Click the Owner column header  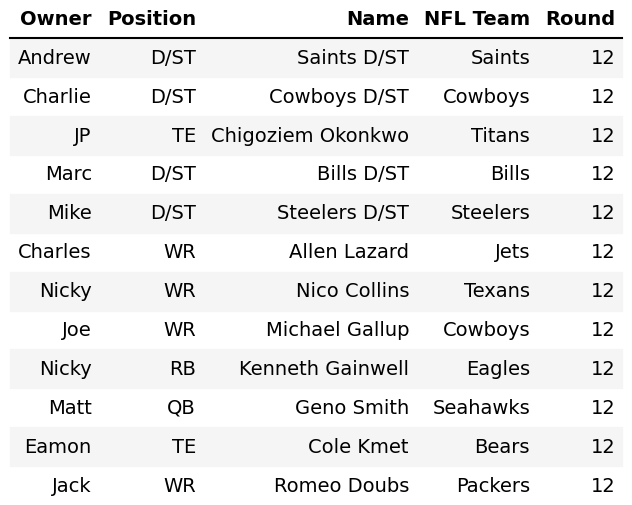(x=55, y=19)
